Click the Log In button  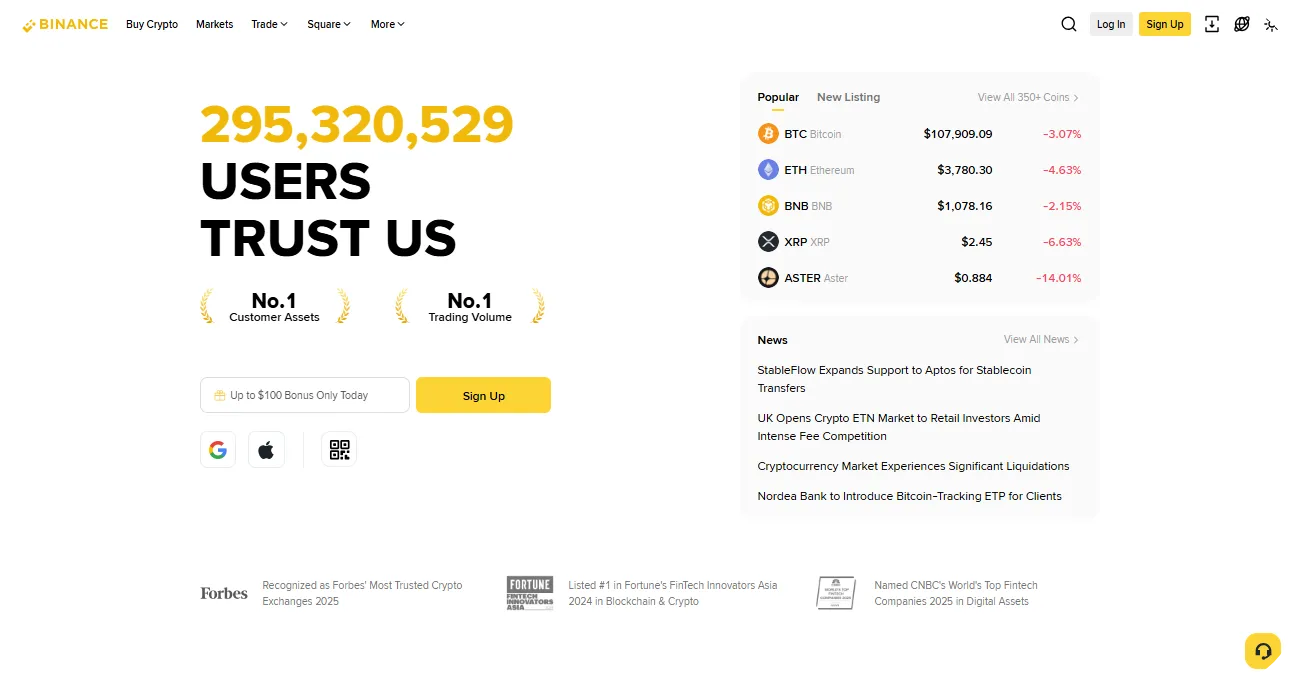[1111, 23]
